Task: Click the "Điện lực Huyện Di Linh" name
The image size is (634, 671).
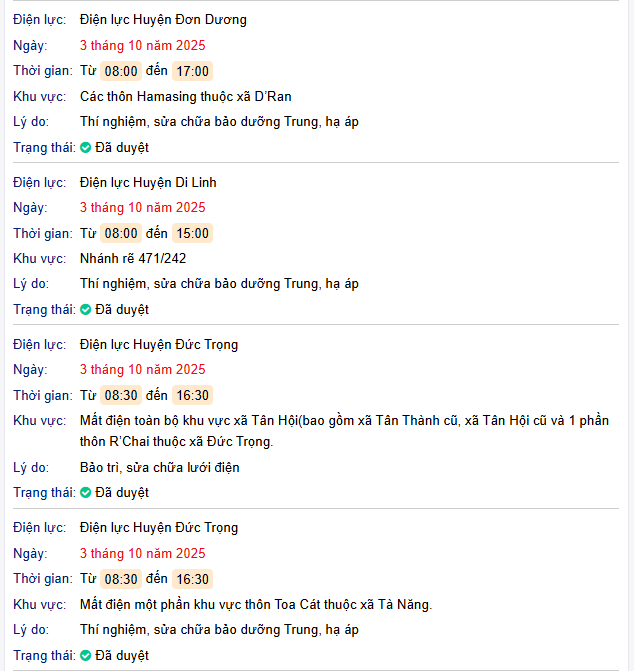Action: [148, 182]
